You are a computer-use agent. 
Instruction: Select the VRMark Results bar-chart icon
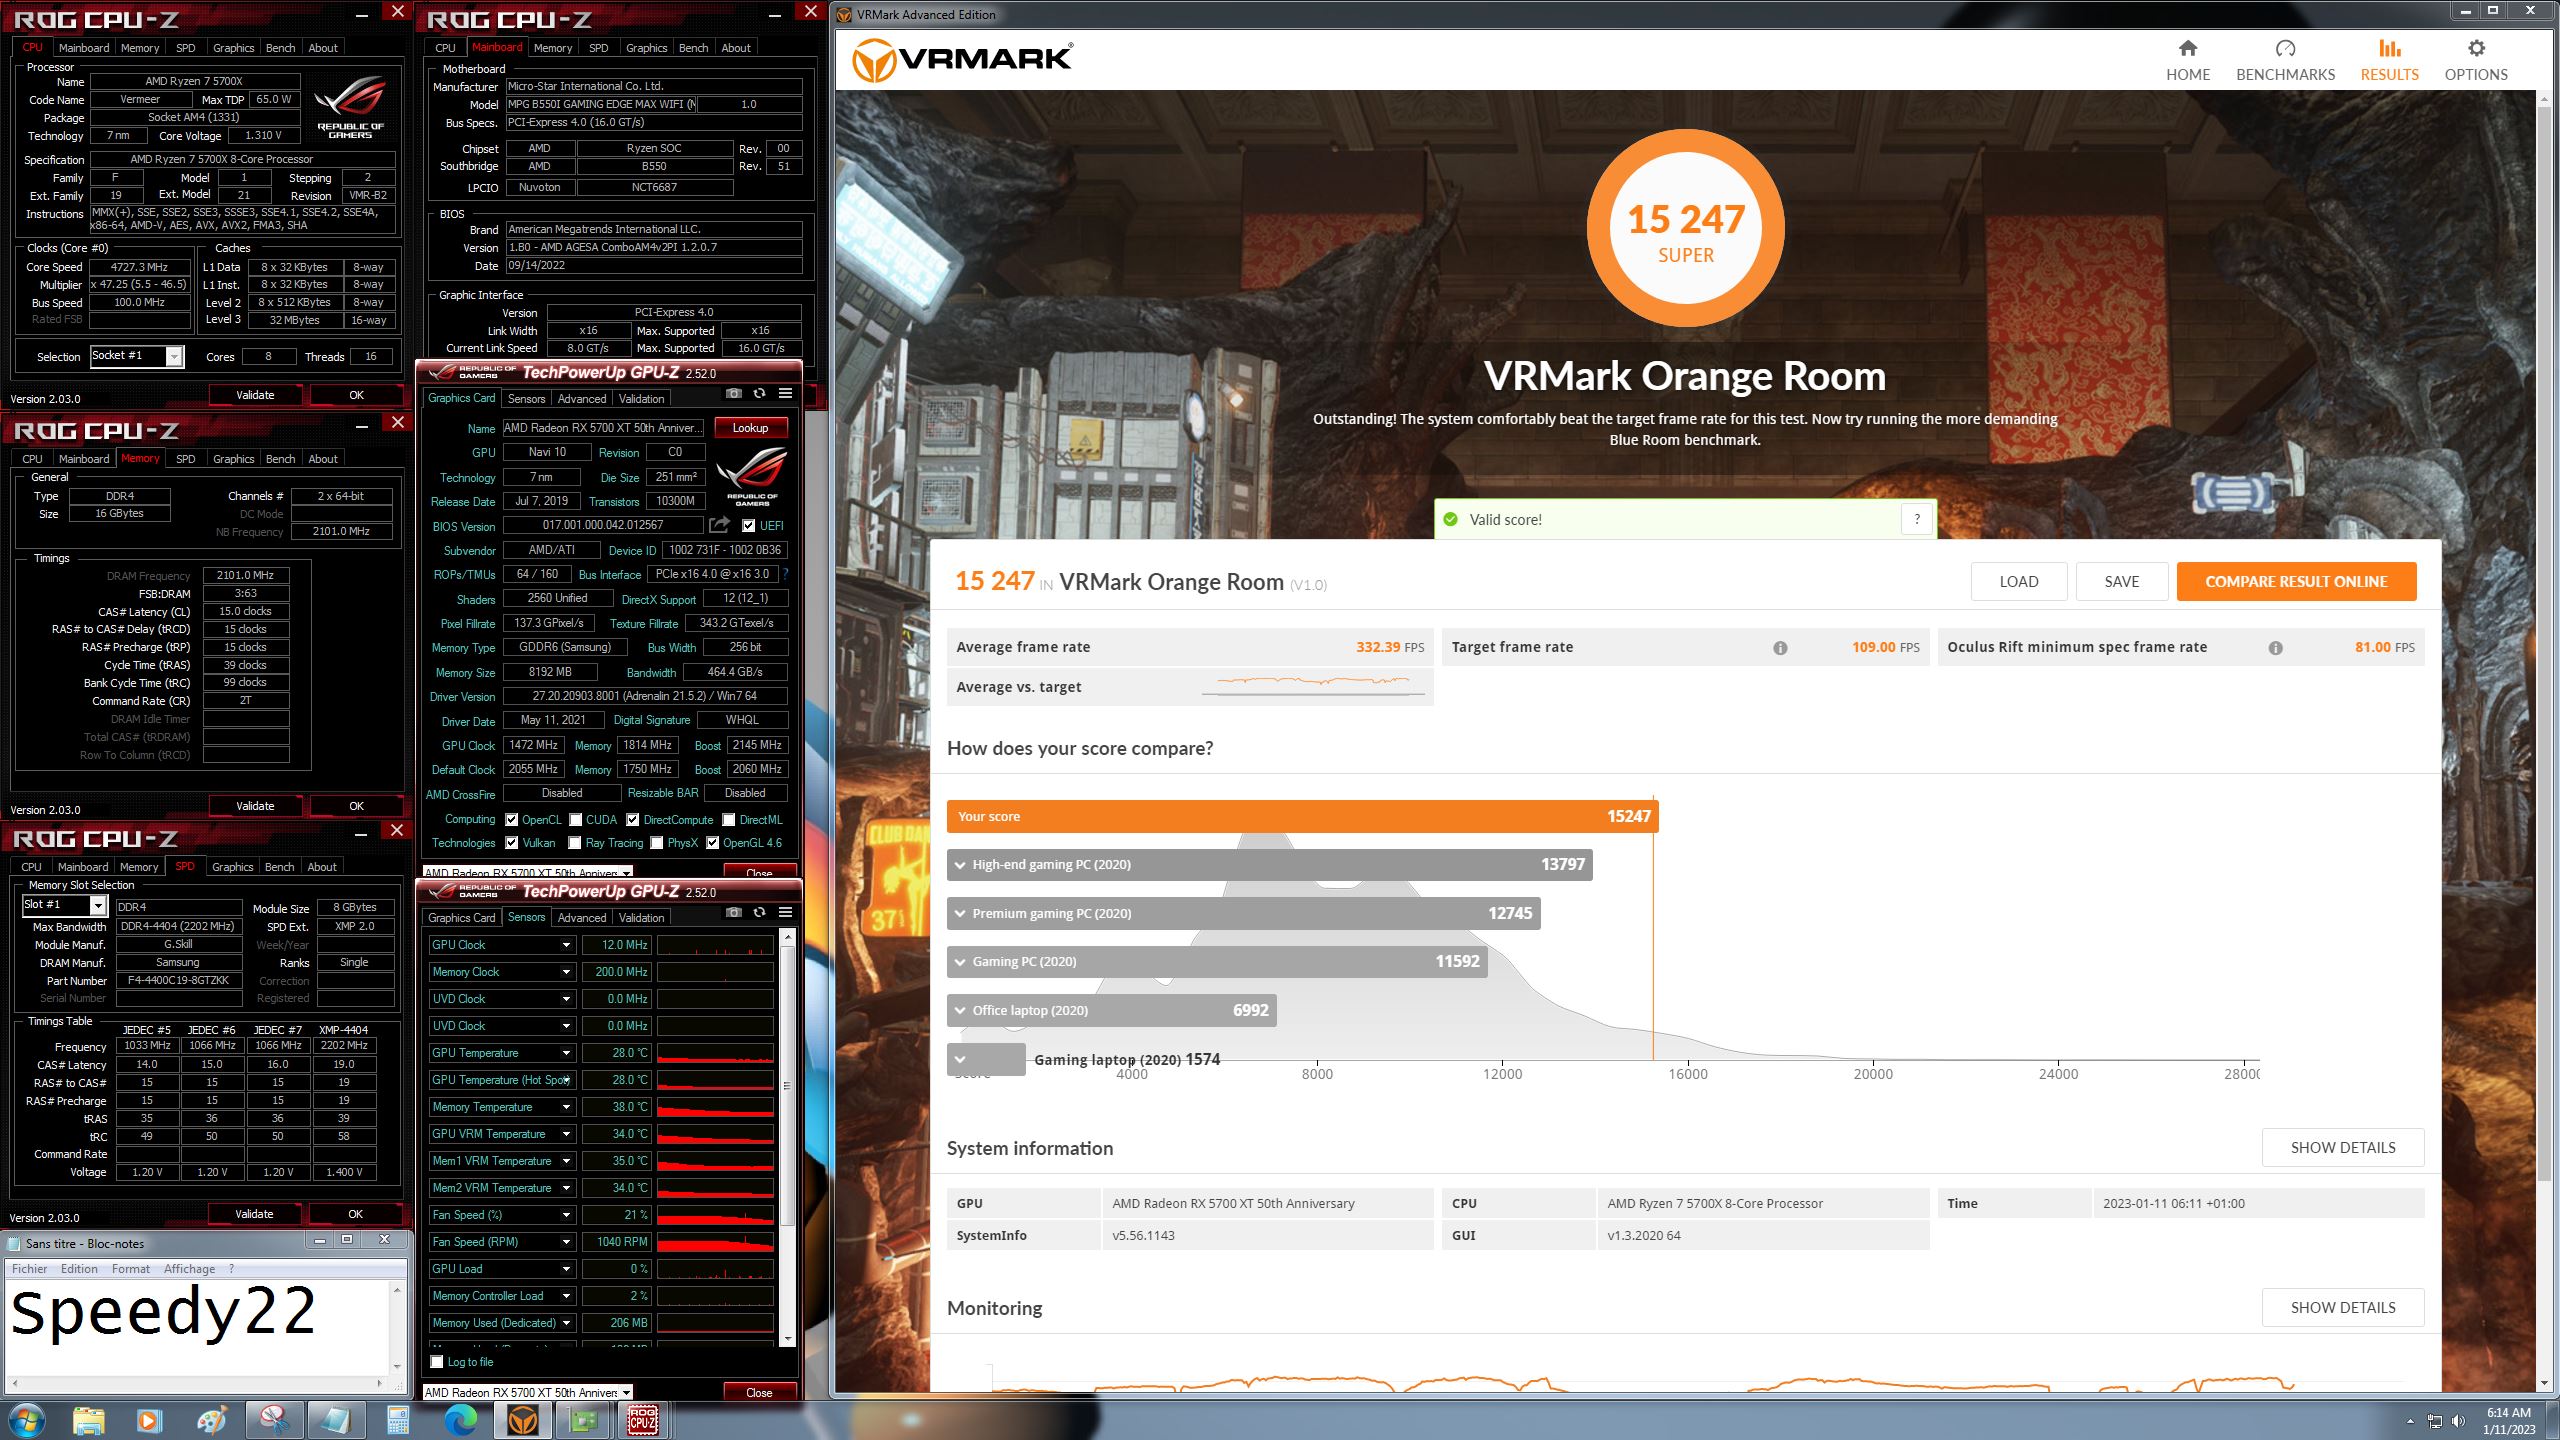pyautogui.click(x=2389, y=48)
